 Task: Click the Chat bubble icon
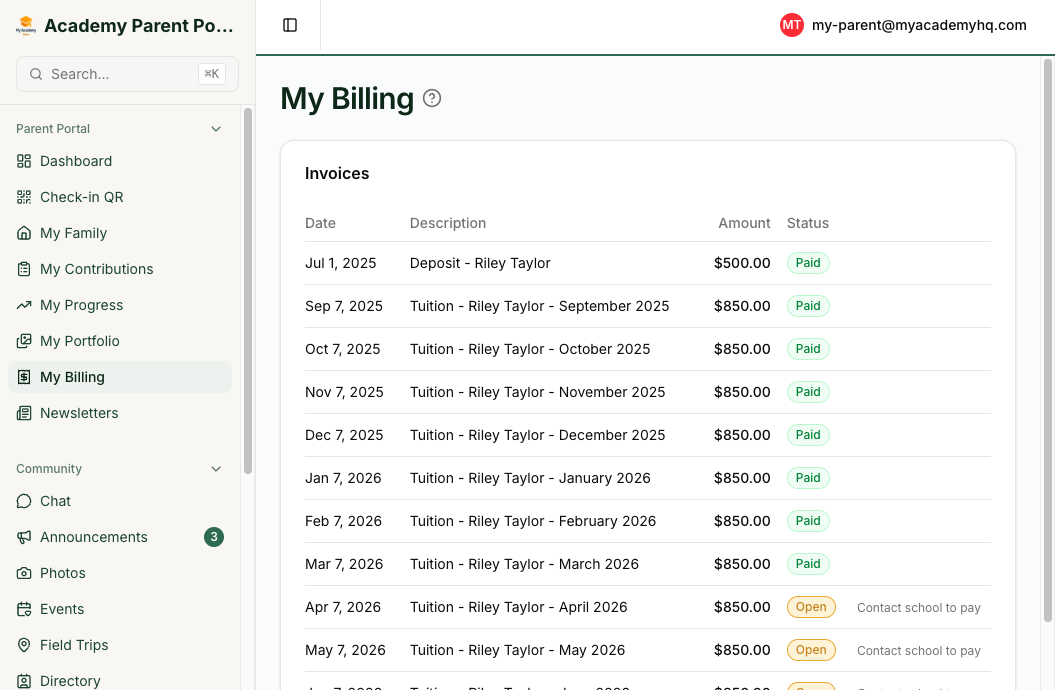(24, 501)
